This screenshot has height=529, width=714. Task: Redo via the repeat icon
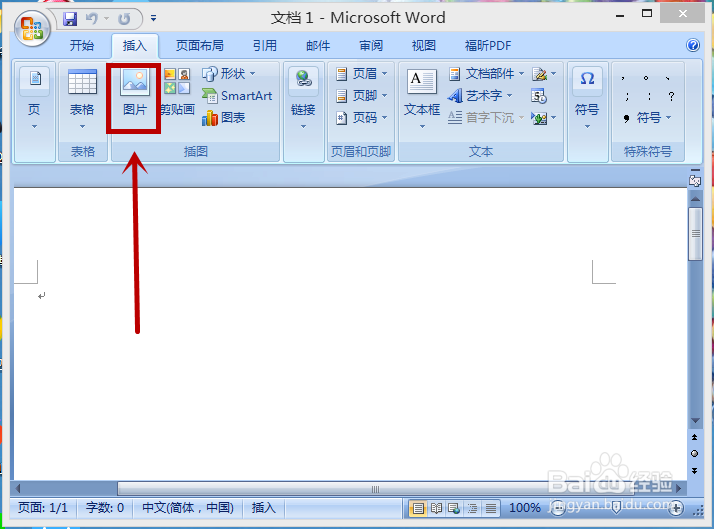pos(124,19)
